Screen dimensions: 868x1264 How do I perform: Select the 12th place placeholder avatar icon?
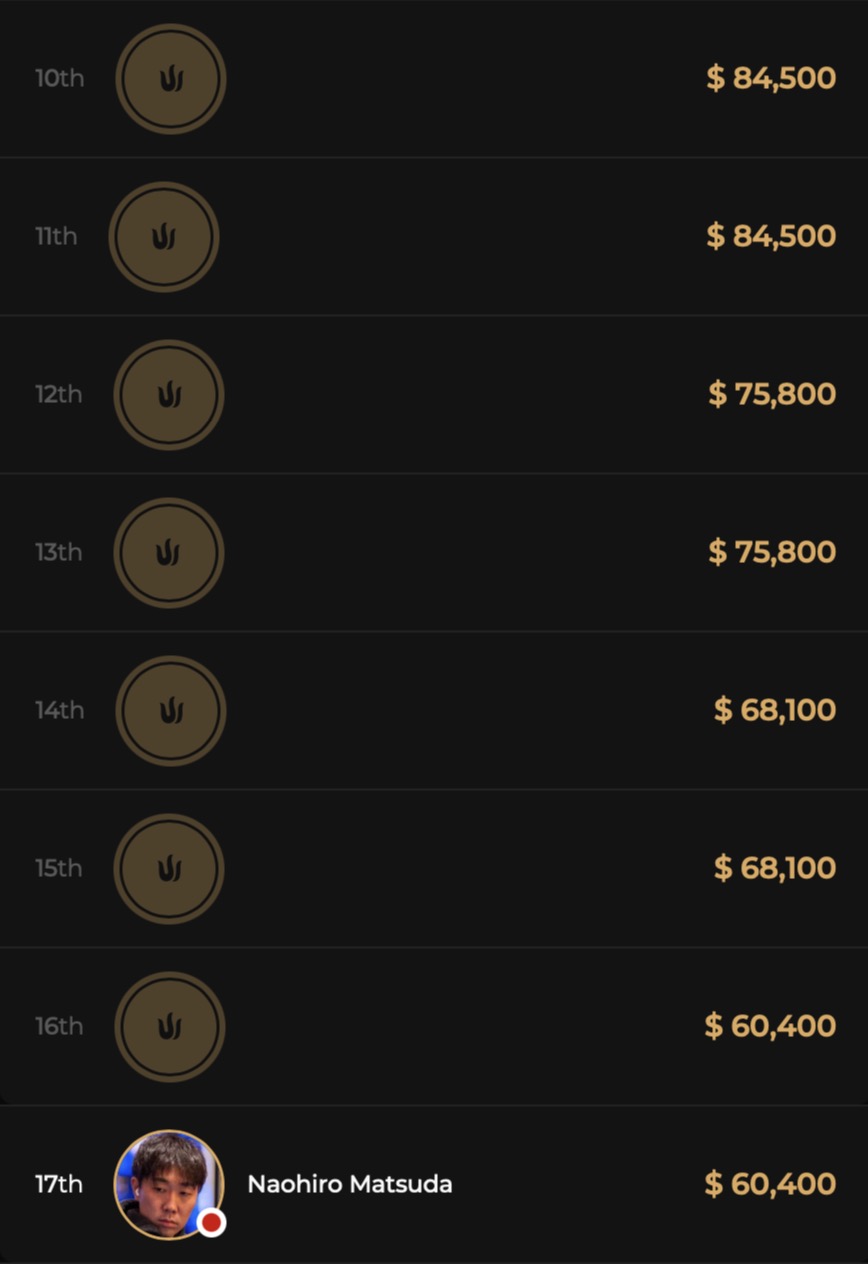coord(169,395)
